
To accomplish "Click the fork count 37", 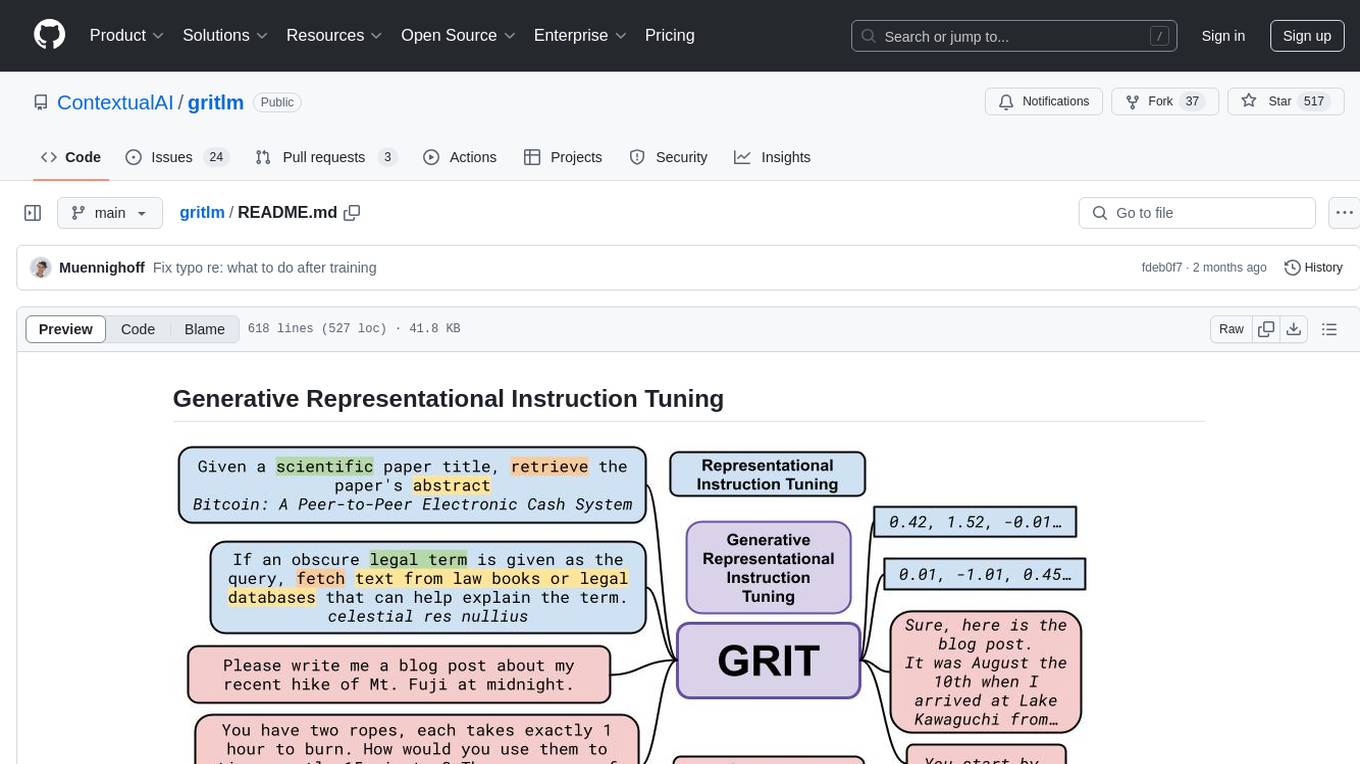I will pyautogui.click(x=1191, y=101).
